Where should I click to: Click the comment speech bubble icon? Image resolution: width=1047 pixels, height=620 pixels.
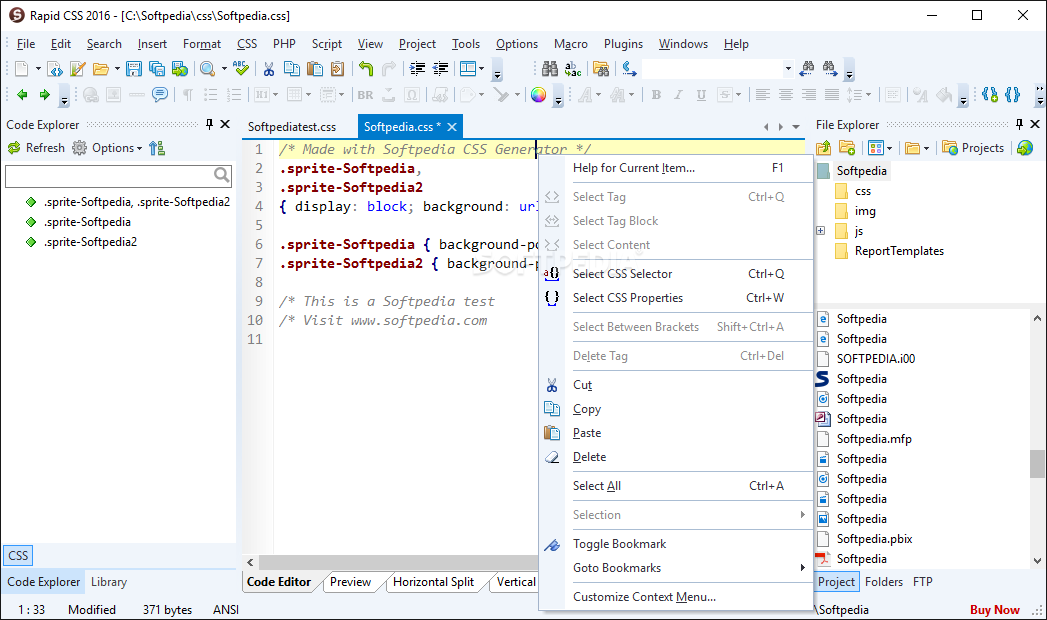[160, 95]
